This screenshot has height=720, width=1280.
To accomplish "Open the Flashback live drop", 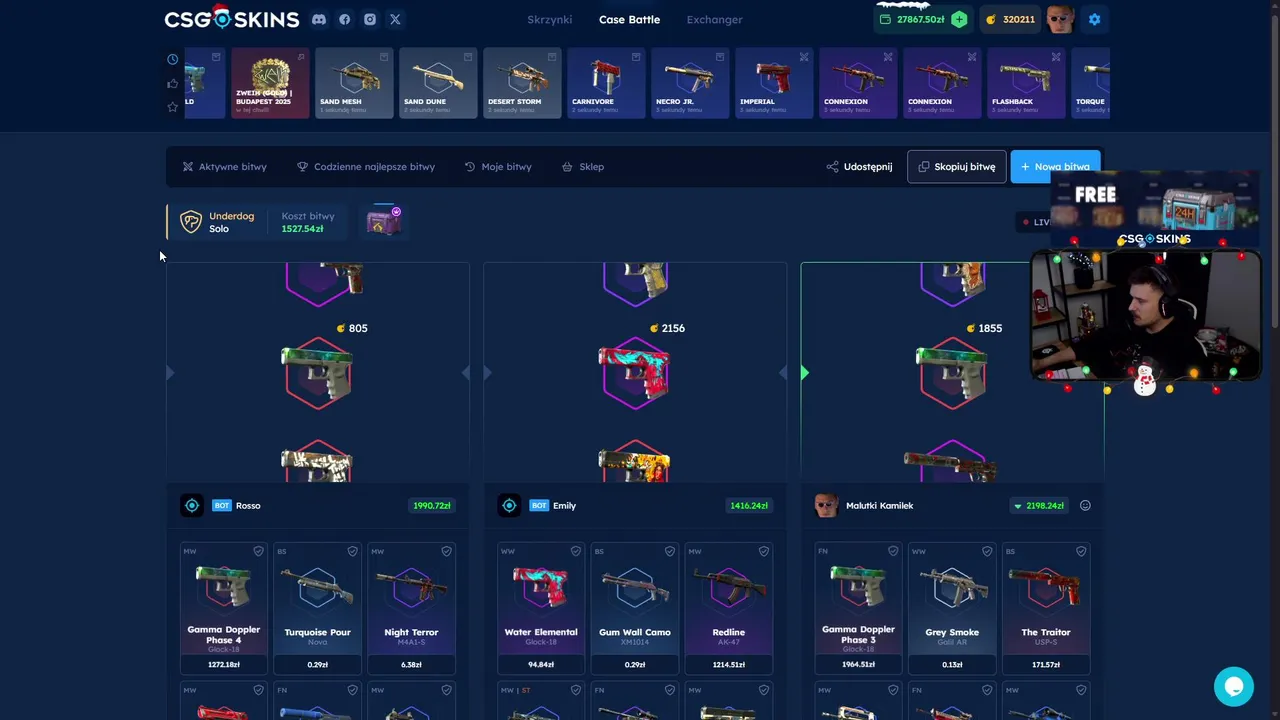I will tap(1026, 83).
